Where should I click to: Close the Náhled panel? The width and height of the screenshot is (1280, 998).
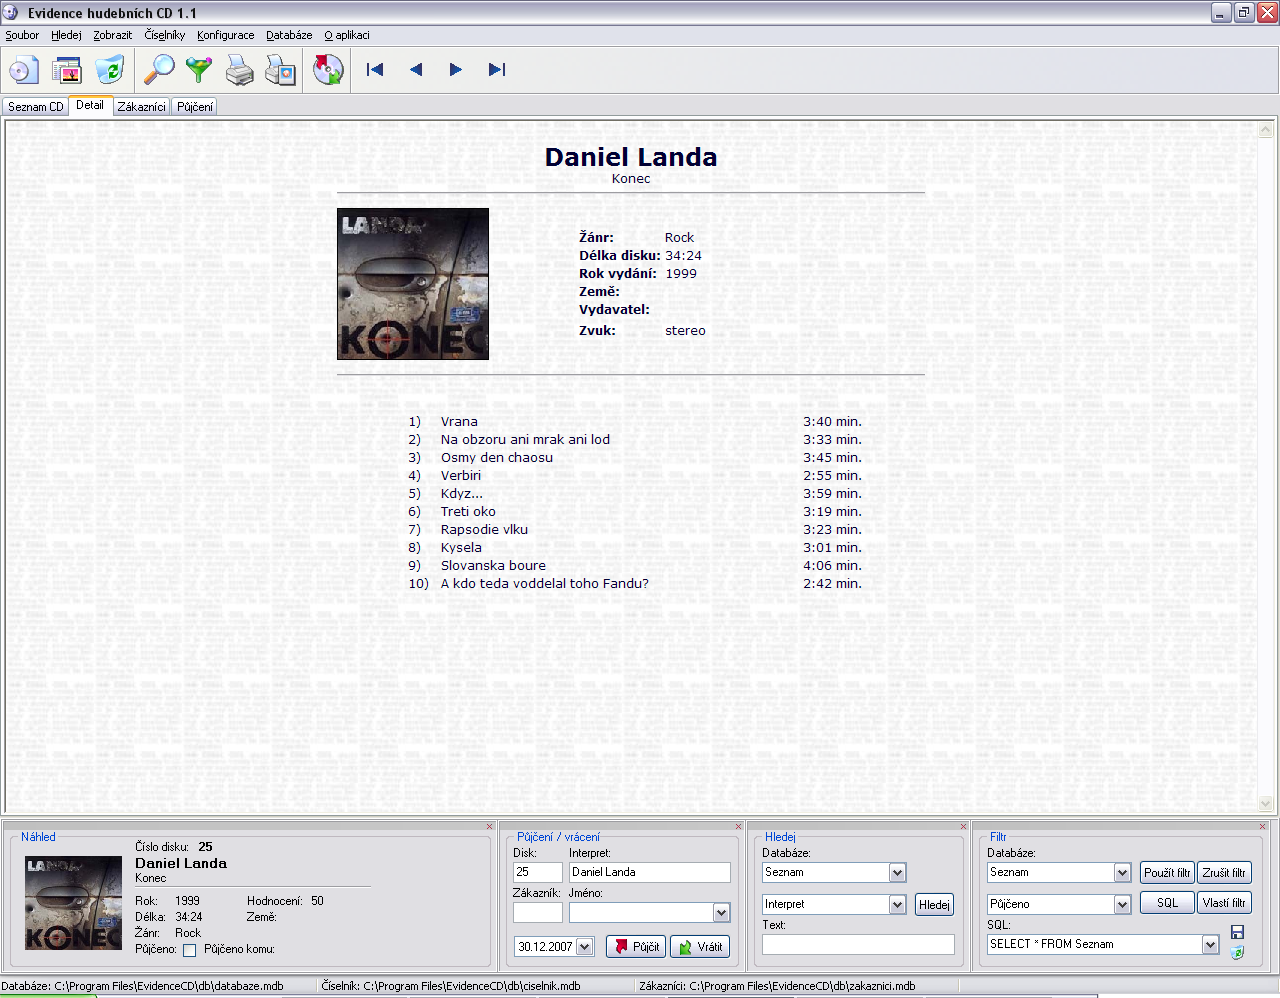coord(490,826)
